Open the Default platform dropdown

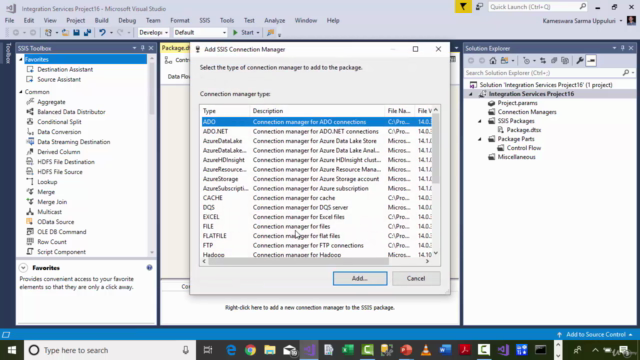coord(200,33)
